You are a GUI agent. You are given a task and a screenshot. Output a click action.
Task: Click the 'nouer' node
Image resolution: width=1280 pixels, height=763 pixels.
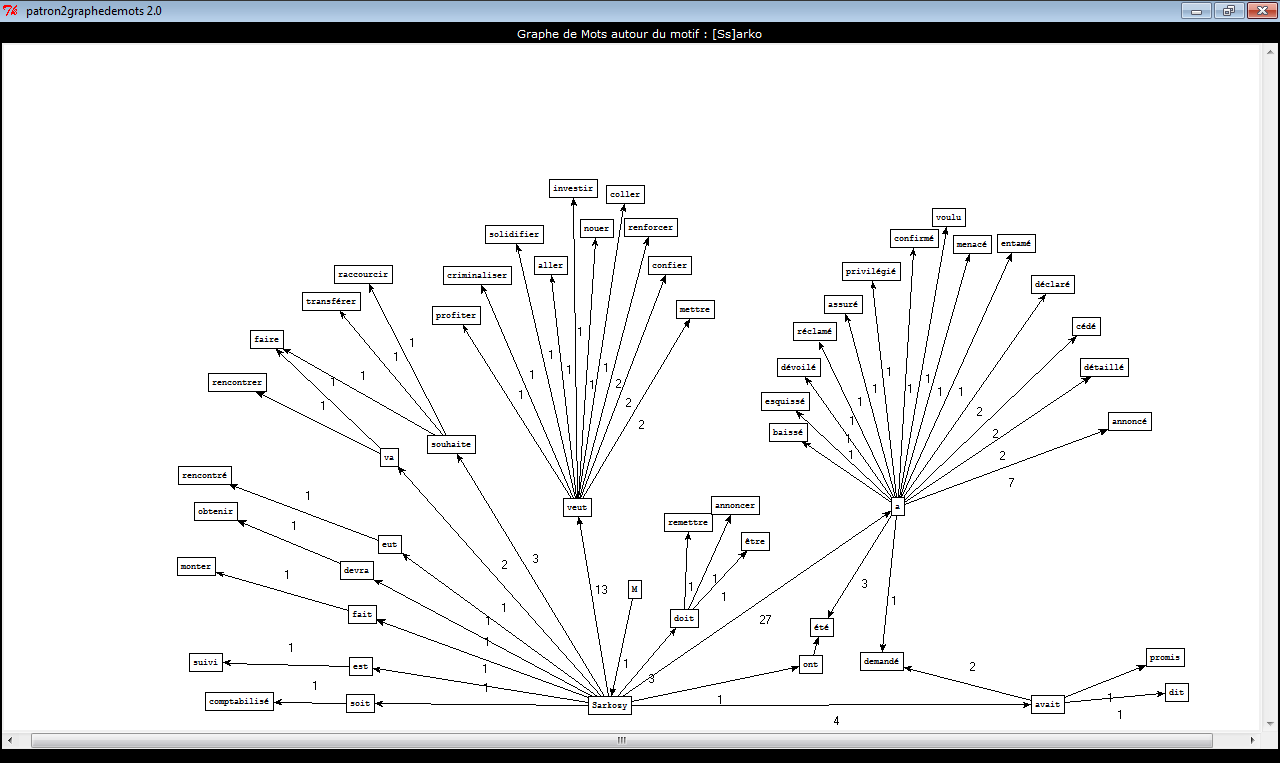tap(597, 228)
